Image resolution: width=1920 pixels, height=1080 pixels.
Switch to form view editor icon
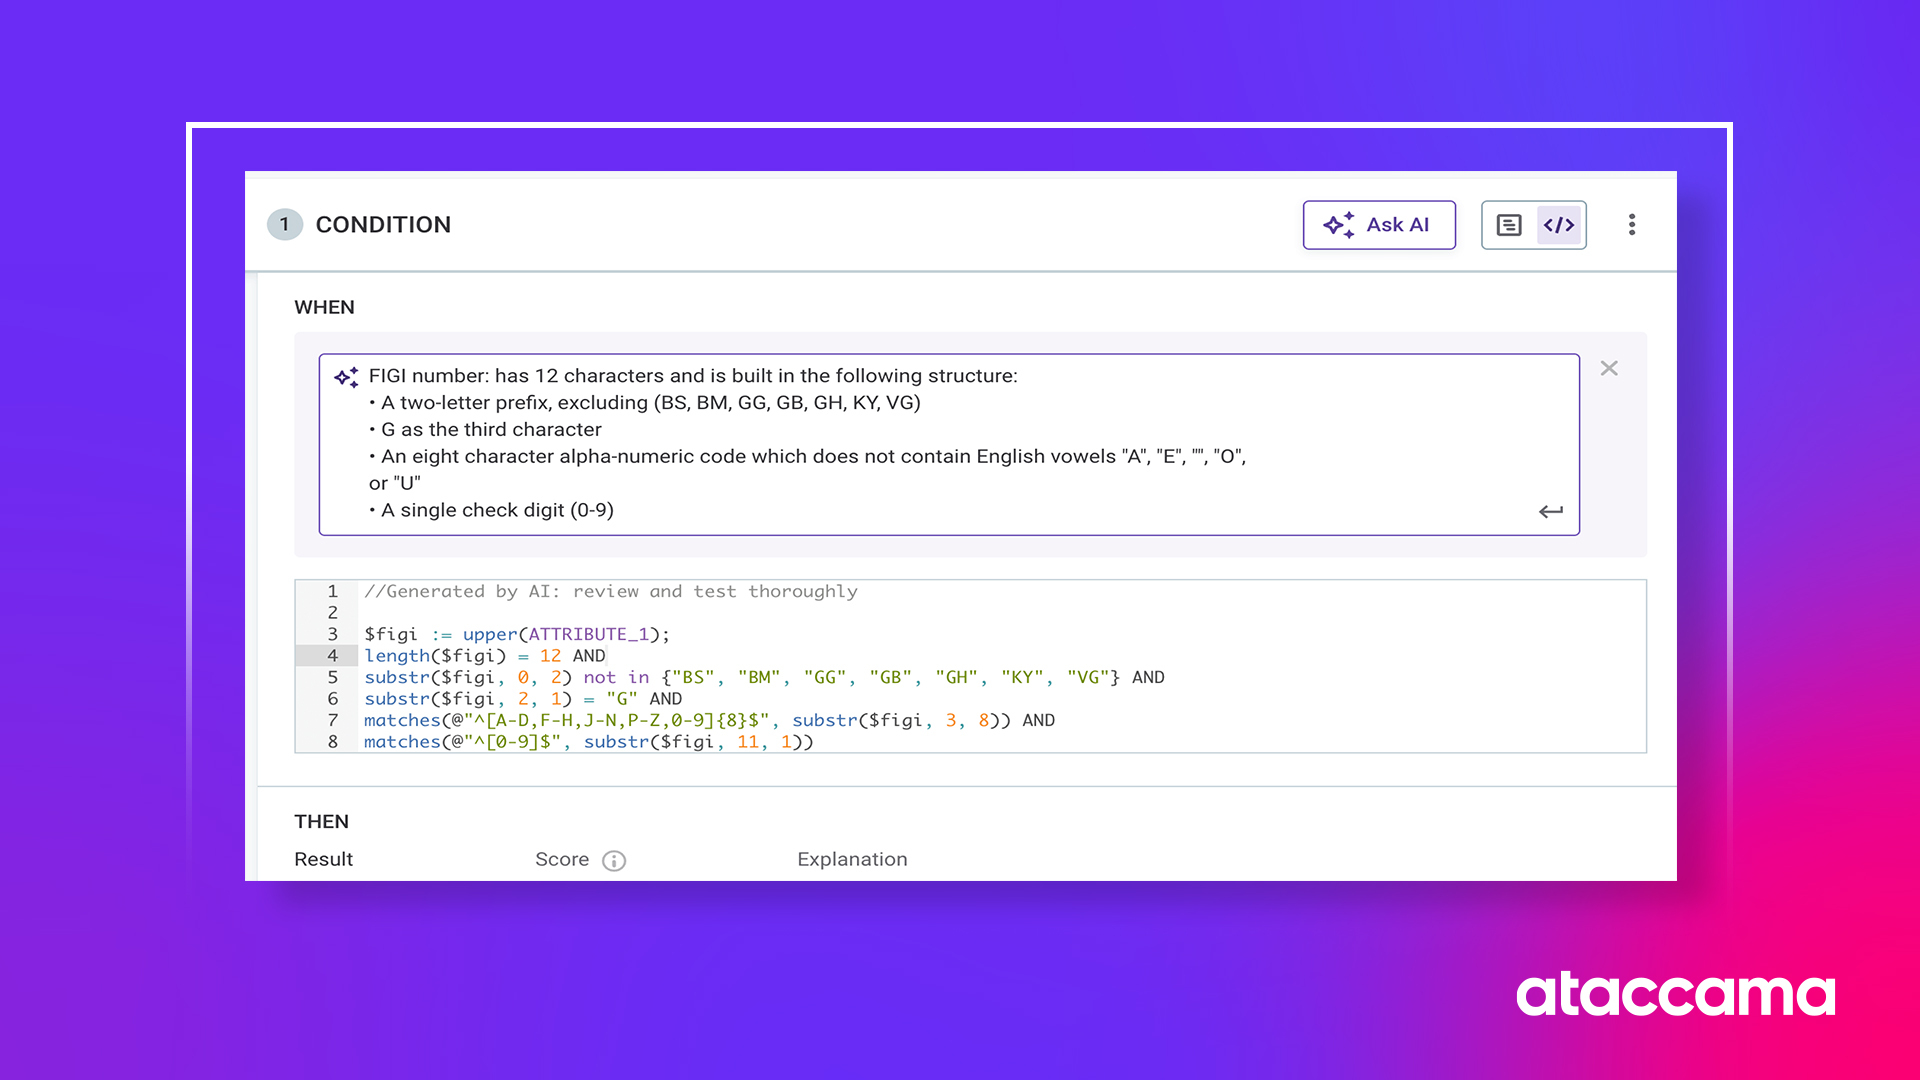1508,225
